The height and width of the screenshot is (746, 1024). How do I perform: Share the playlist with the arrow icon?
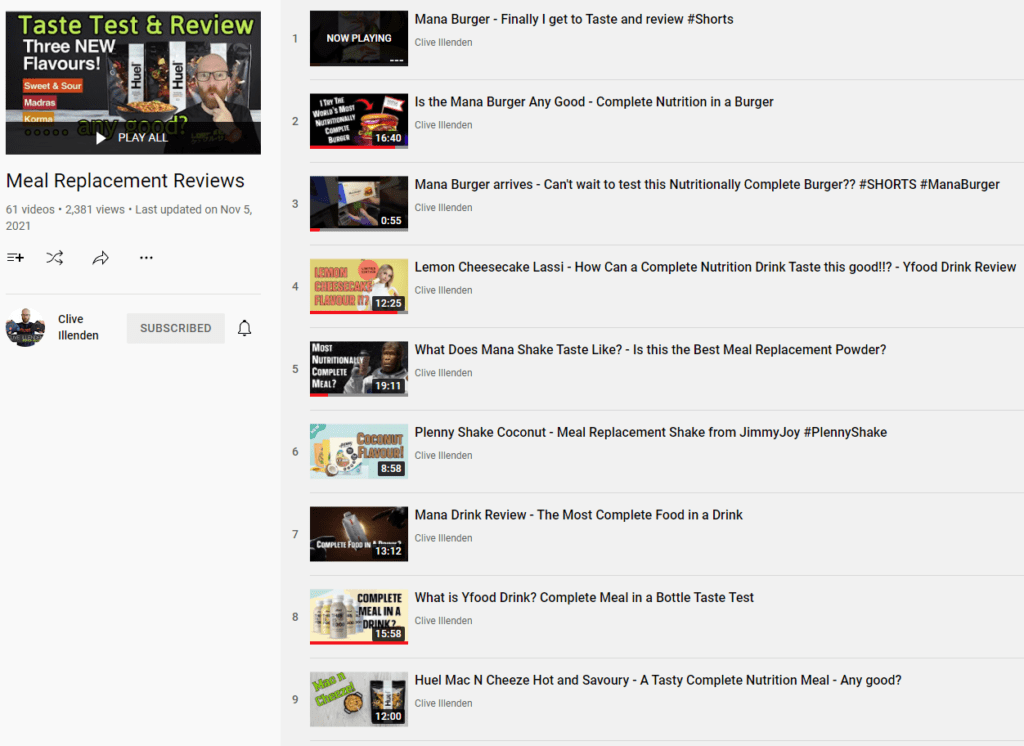[101, 258]
